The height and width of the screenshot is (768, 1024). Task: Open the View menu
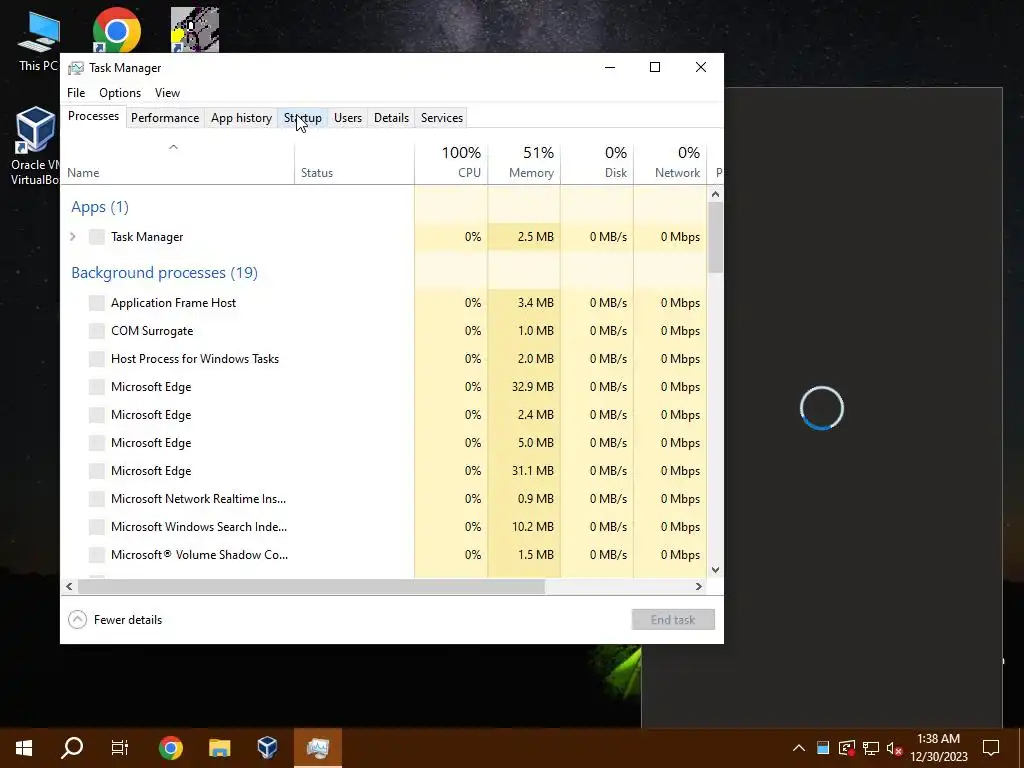[x=167, y=93]
